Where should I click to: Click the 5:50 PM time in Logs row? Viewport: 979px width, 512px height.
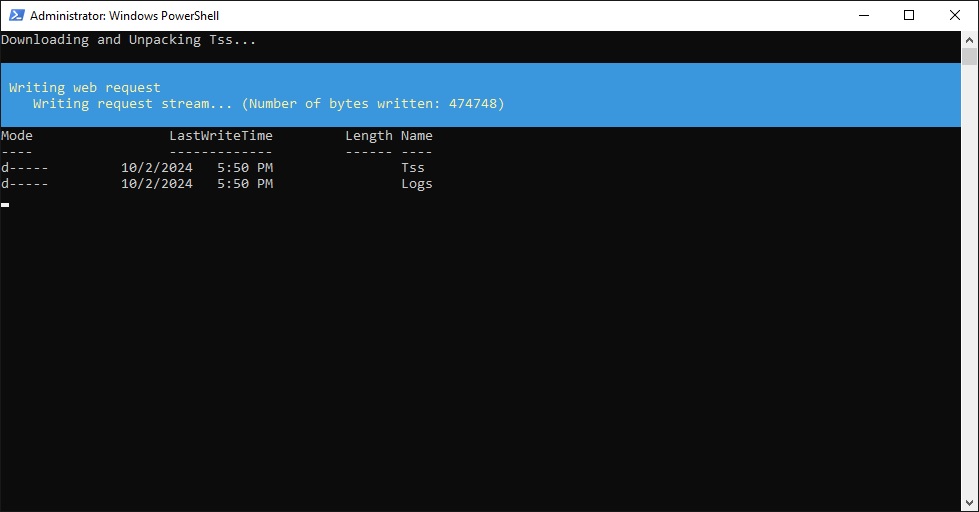pyautogui.click(x=245, y=184)
